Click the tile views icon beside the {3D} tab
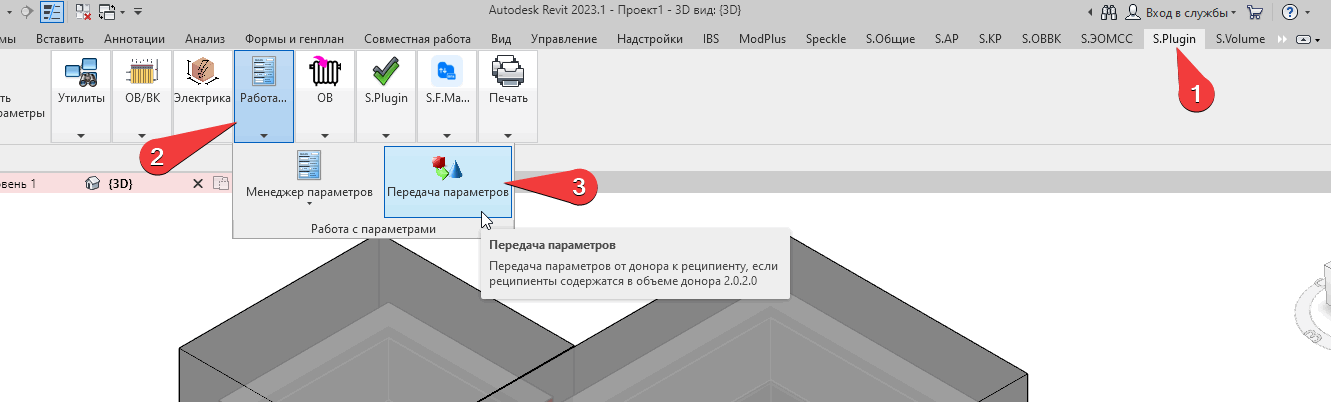The height and width of the screenshot is (402, 1331). point(223,184)
